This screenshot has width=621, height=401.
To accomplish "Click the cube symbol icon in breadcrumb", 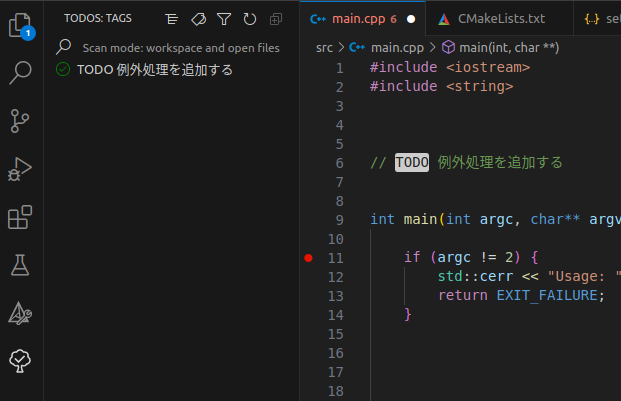I will click(448, 48).
